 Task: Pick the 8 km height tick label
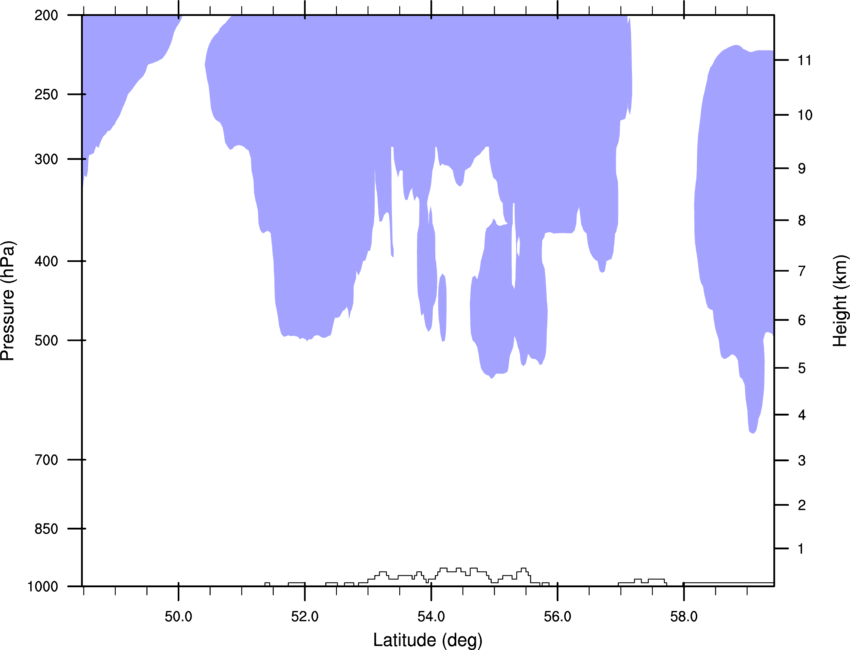(801, 221)
